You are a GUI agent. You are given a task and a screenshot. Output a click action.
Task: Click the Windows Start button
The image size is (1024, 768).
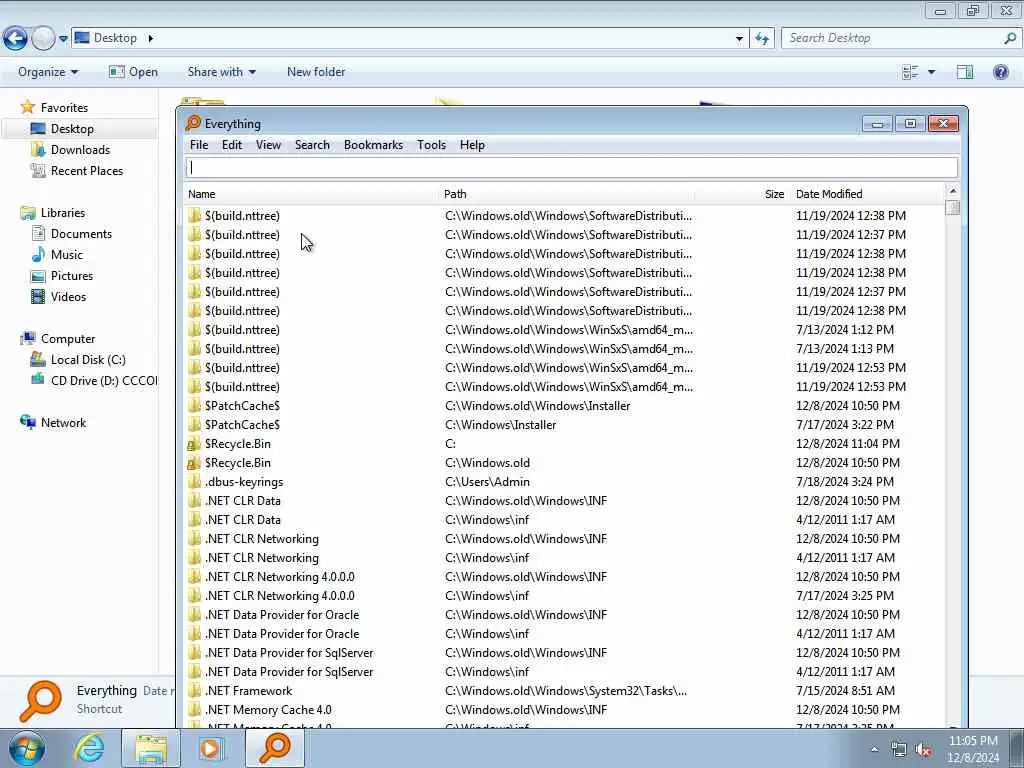coord(26,748)
